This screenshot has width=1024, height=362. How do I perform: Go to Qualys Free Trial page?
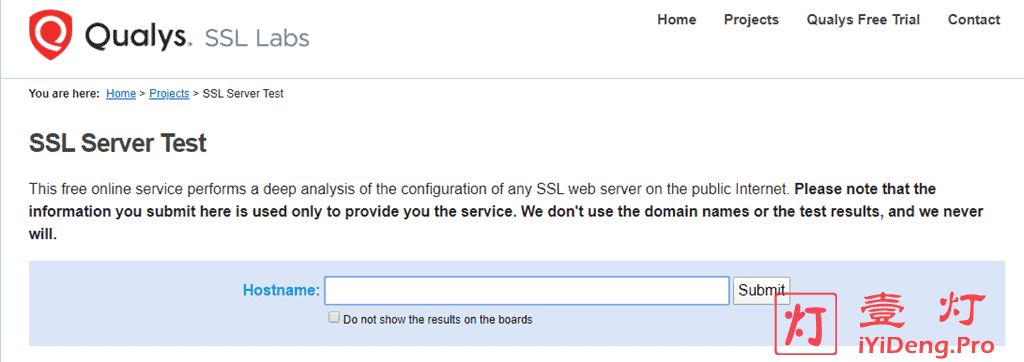(863, 20)
